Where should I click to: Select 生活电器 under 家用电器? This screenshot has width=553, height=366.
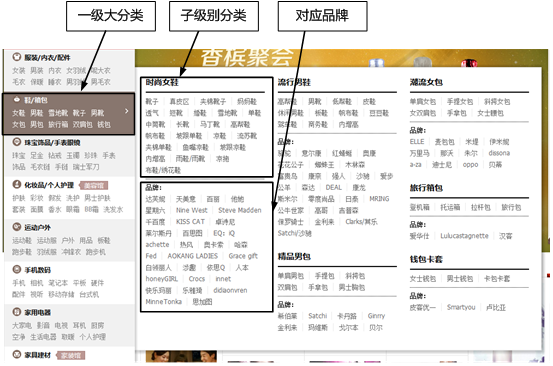pyautogui.click(x=43, y=337)
